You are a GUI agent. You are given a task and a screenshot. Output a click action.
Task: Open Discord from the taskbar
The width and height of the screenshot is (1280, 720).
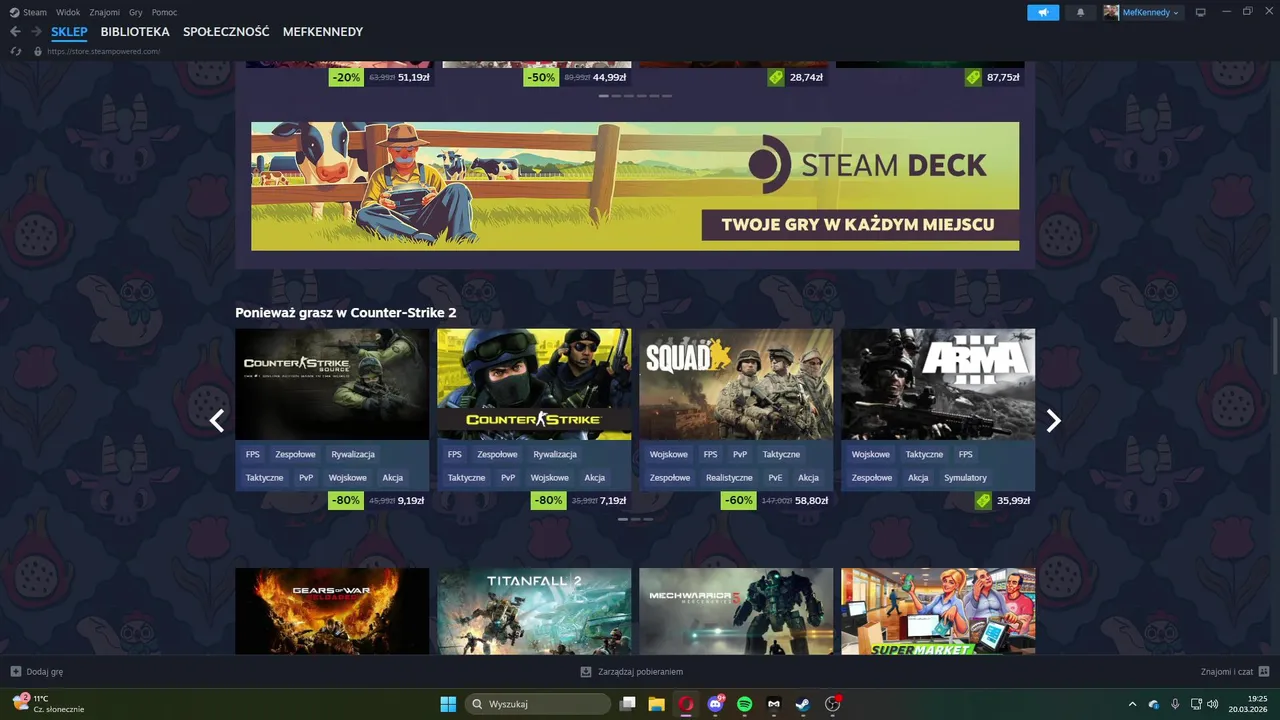tap(715, 704)
